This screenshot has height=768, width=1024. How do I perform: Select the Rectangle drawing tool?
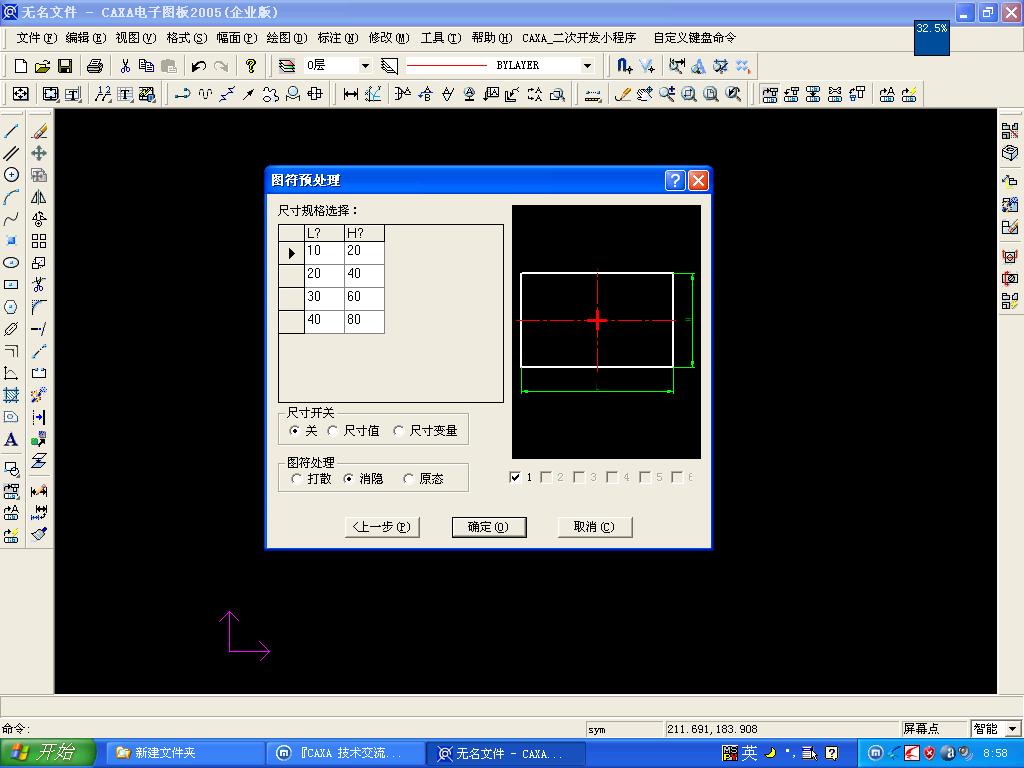pyautogui.click(x=11, y=285)
